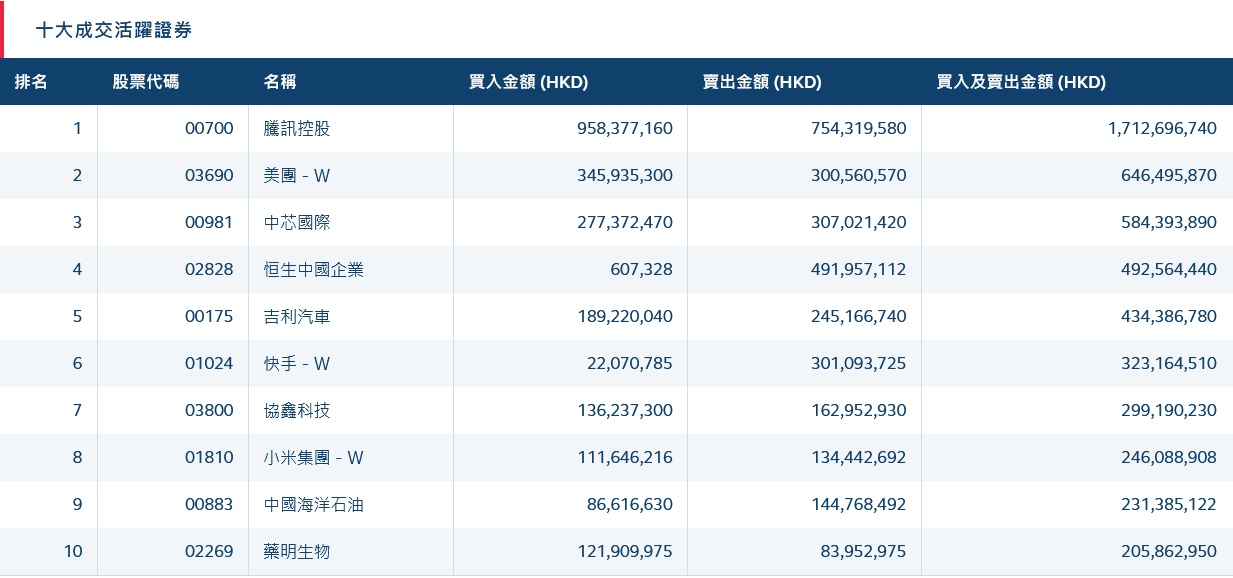Viewport: 1233px width, 578px height.
Task: Click stock code 00700
Action: pyautogui.click(x=209, y=128)
